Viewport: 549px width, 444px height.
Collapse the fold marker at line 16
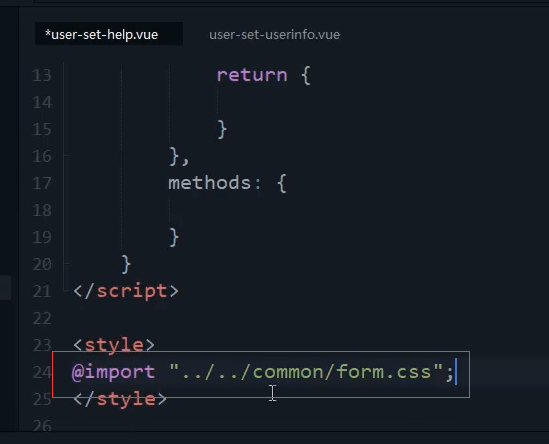point(66,155)
